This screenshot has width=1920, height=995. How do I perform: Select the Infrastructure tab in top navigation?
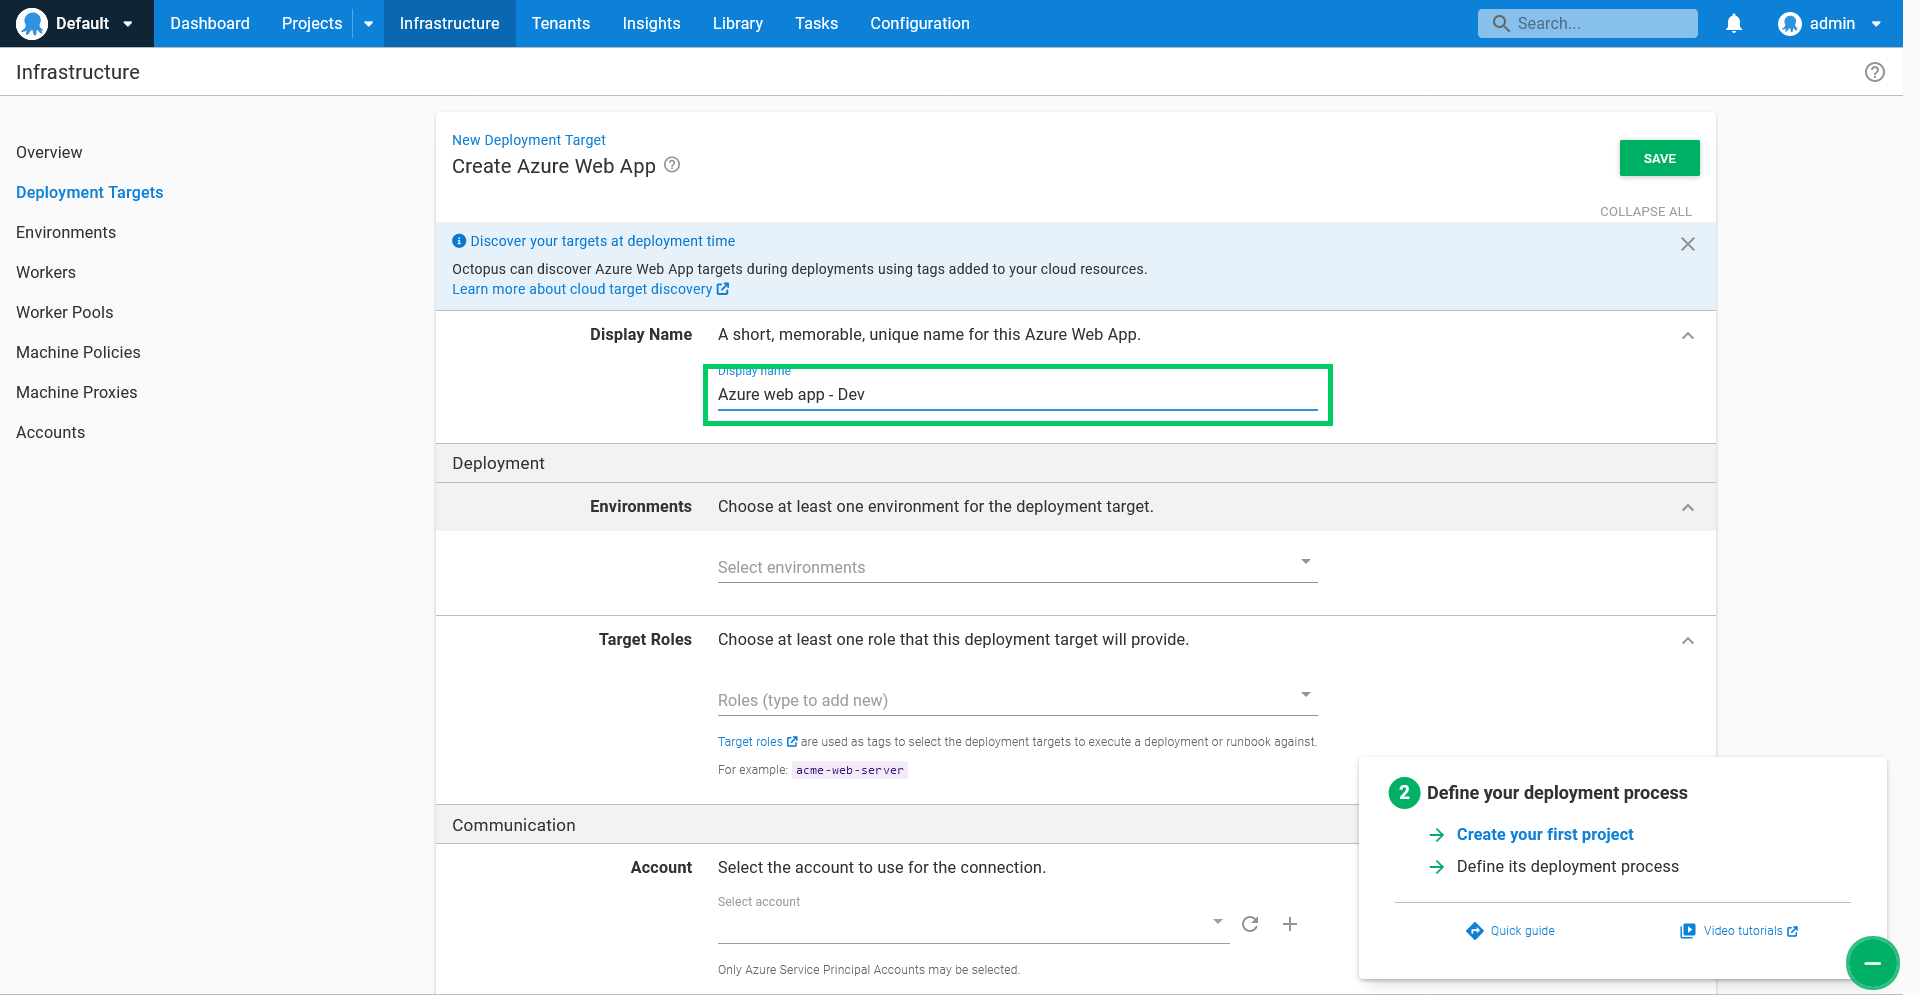tap(450, 23)
